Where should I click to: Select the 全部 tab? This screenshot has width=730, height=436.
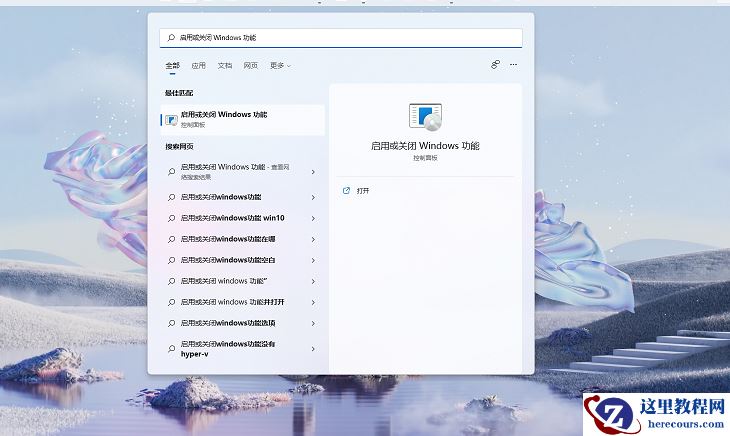click(172, 66)
